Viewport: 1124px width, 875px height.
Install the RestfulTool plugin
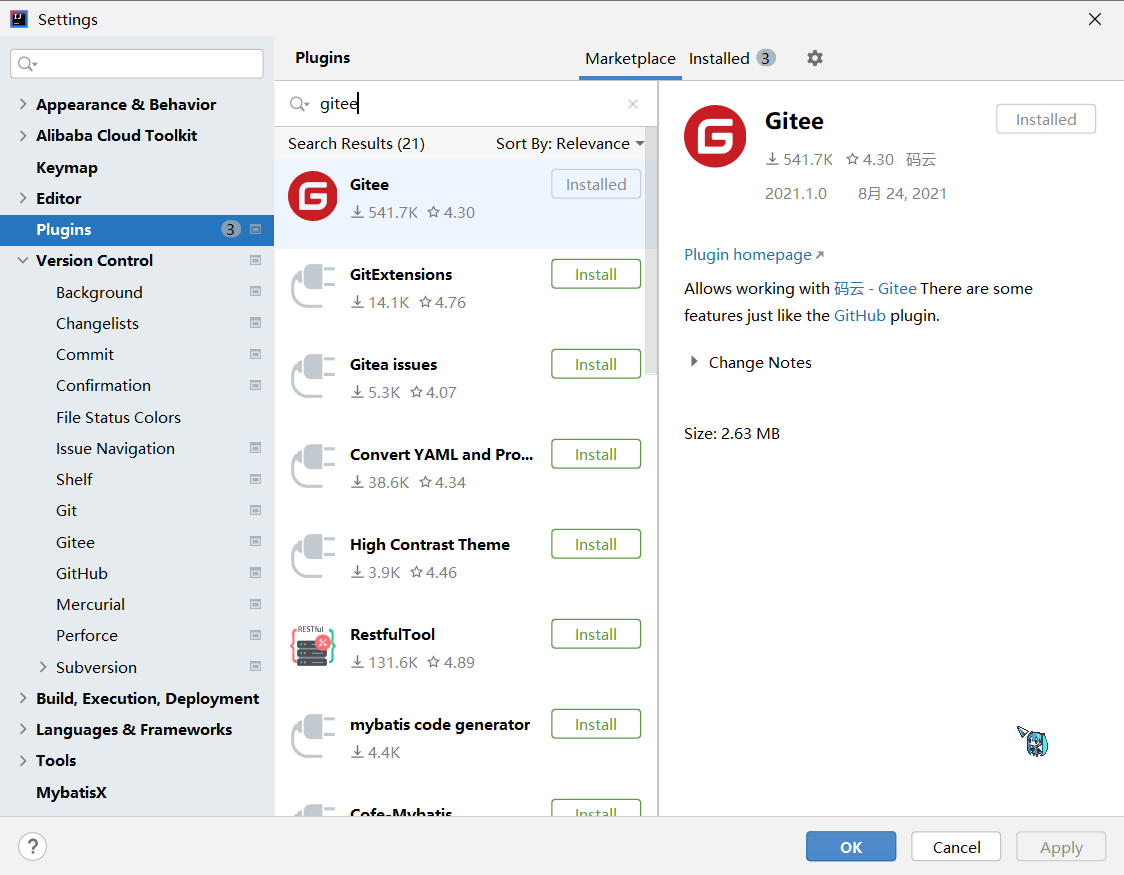point(596,634)
